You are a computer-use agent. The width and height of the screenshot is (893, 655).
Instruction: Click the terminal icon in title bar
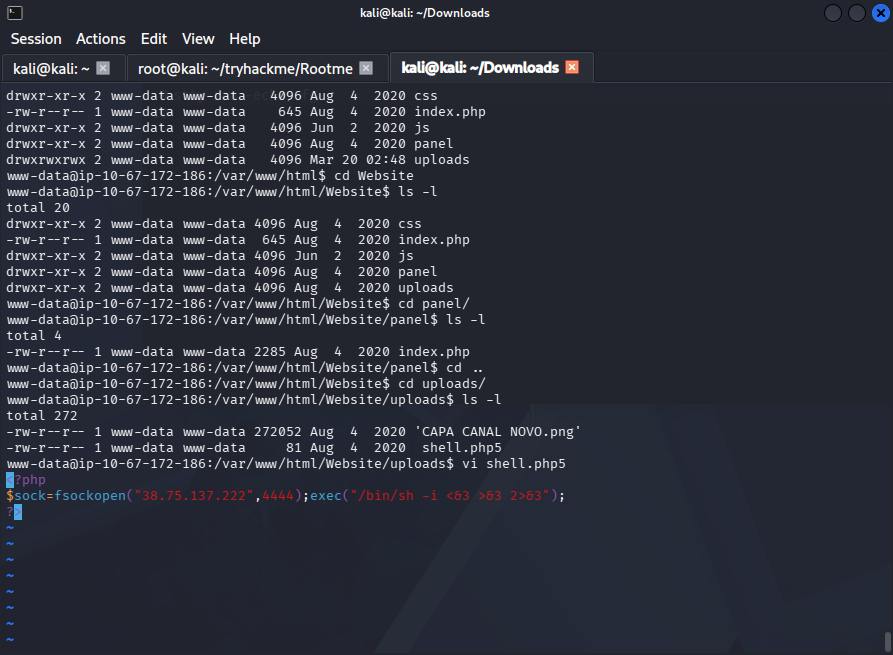pos(15,13)
